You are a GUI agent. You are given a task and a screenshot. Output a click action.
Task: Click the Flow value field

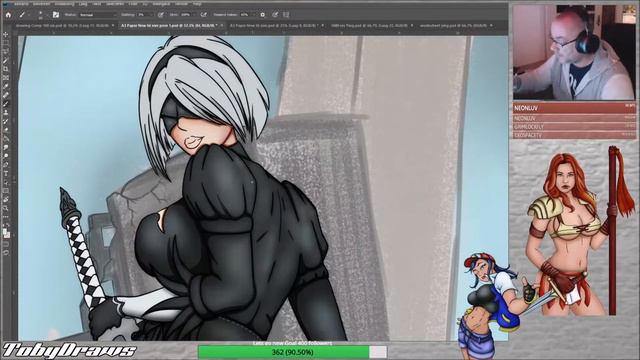(186, 15)
